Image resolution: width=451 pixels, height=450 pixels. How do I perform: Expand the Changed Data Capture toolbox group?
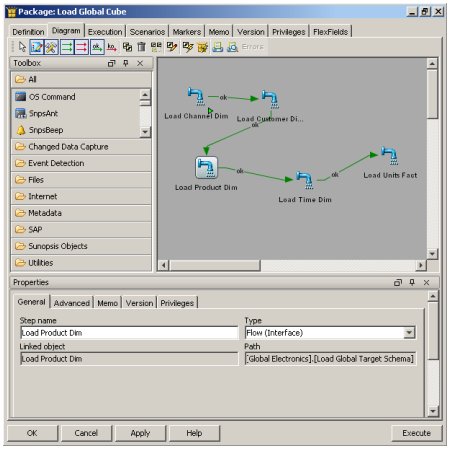coord(81,147)
